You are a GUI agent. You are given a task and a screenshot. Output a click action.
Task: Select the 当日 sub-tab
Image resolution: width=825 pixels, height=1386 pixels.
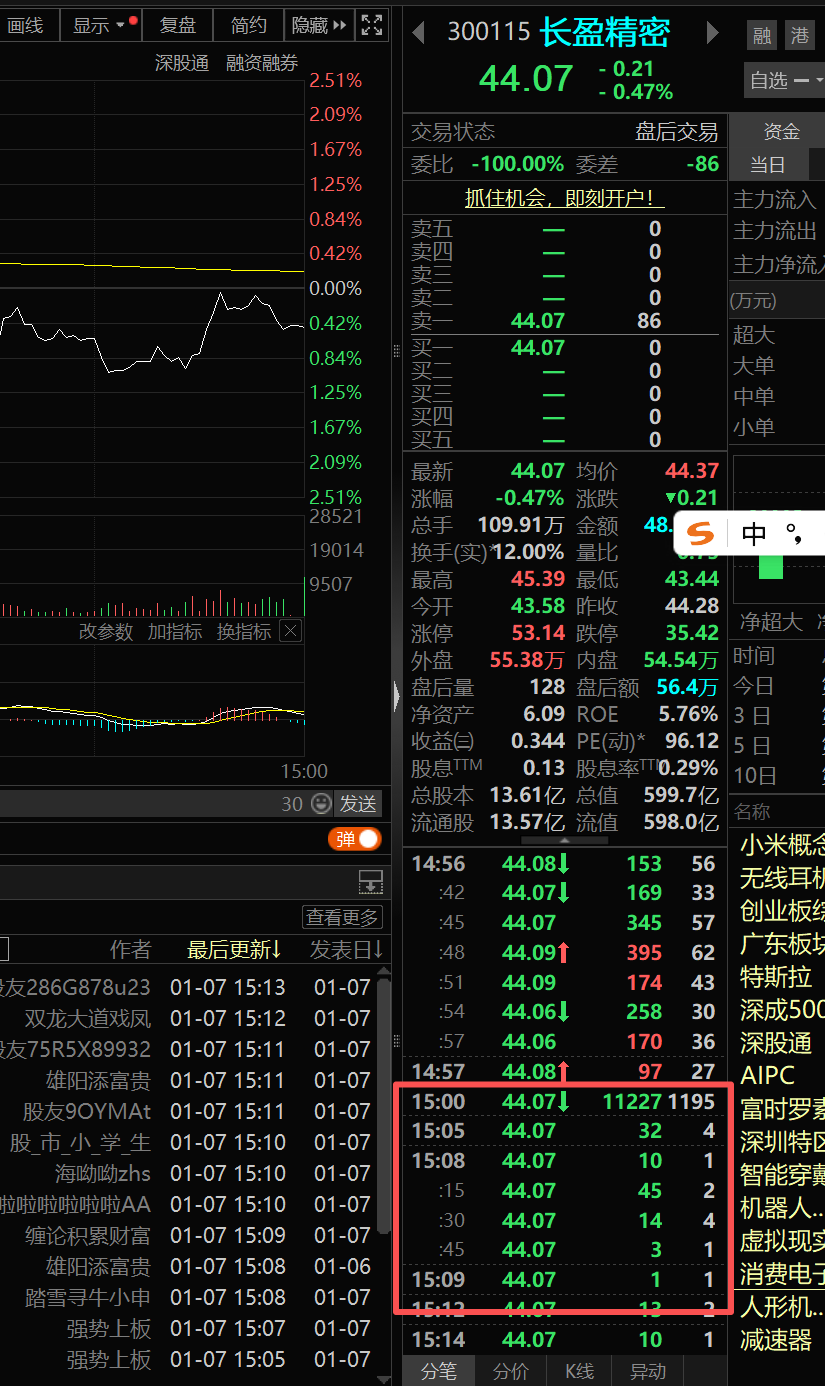click(768, 165)
